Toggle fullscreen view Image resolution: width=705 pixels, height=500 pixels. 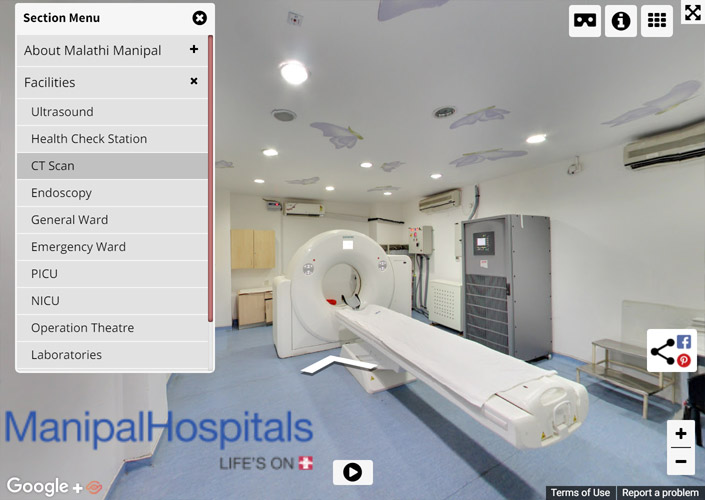[x=693, y=12]
